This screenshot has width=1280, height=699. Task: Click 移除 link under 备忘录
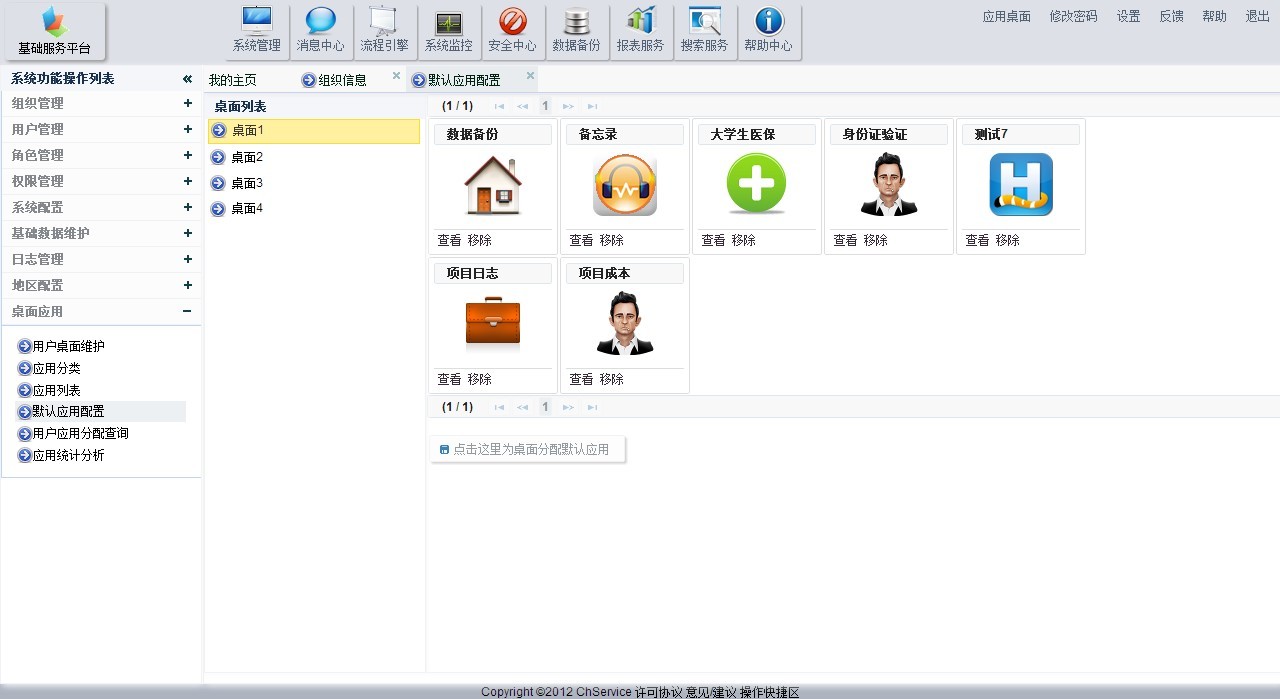click(611, 240)
